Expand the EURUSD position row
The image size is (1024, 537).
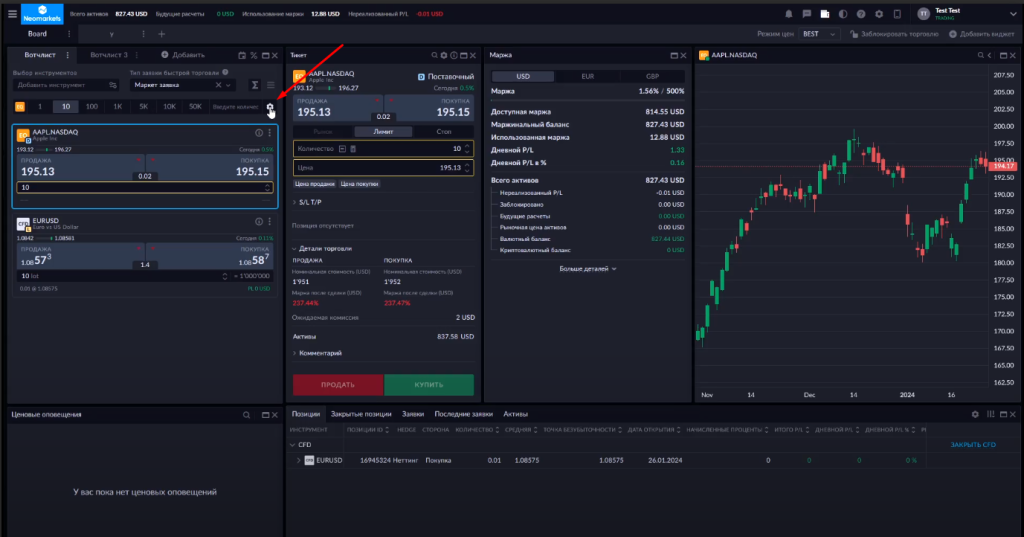[298, 461]
